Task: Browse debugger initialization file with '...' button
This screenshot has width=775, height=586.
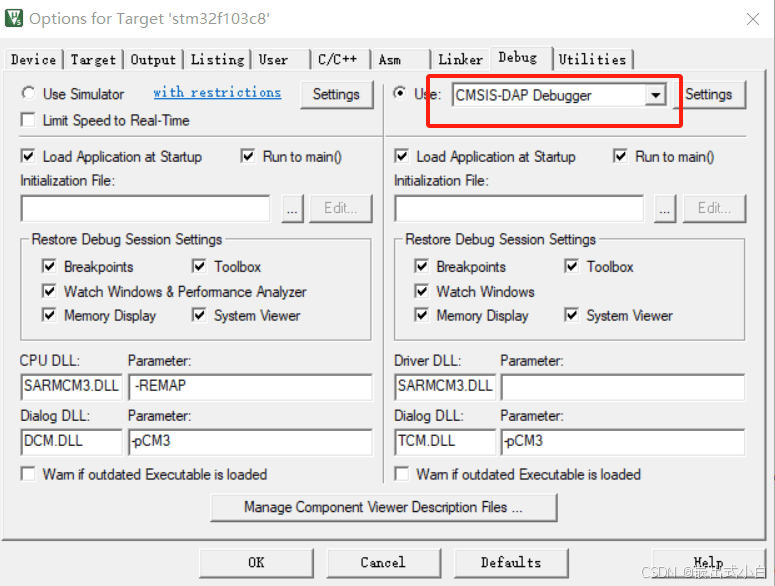Action: [665, 209]
